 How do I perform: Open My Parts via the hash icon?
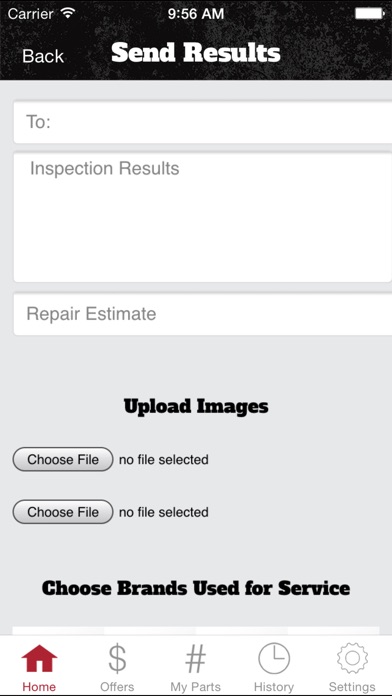coord(195,659)
